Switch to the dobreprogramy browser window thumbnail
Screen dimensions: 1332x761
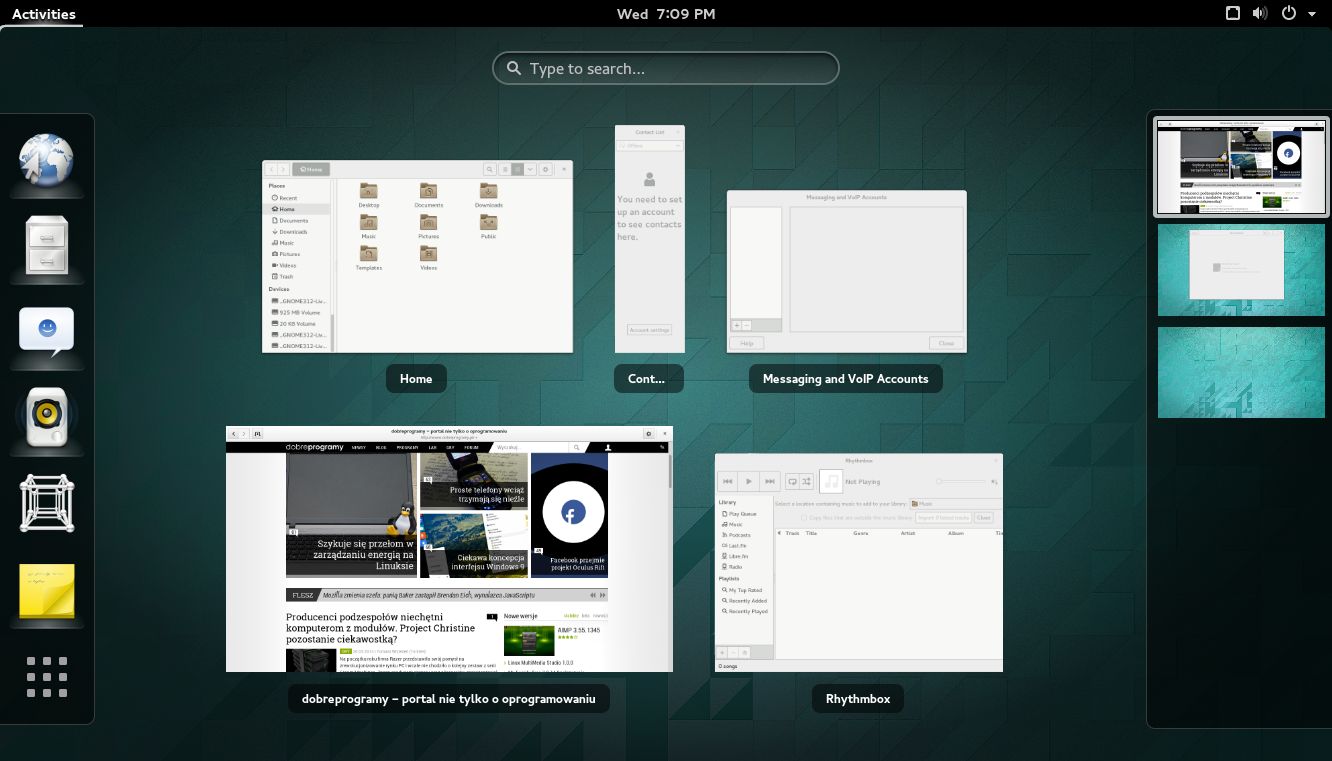pyautogui.click(x=449, y=549)
